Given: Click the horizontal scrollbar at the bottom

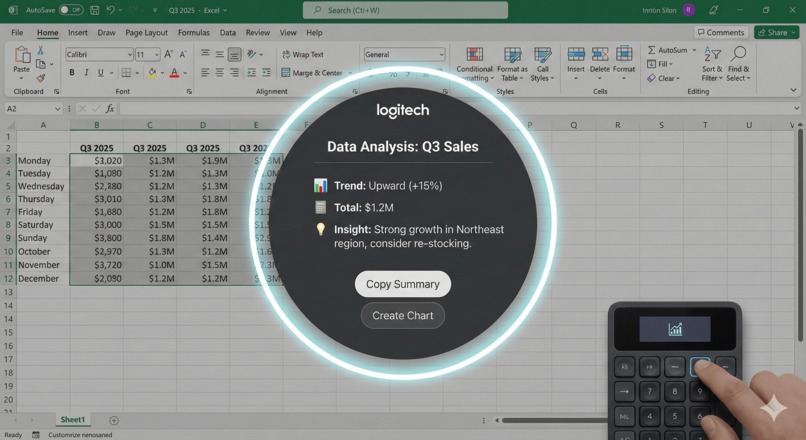Looking at the screenshot, I should (x=554, y=420).
